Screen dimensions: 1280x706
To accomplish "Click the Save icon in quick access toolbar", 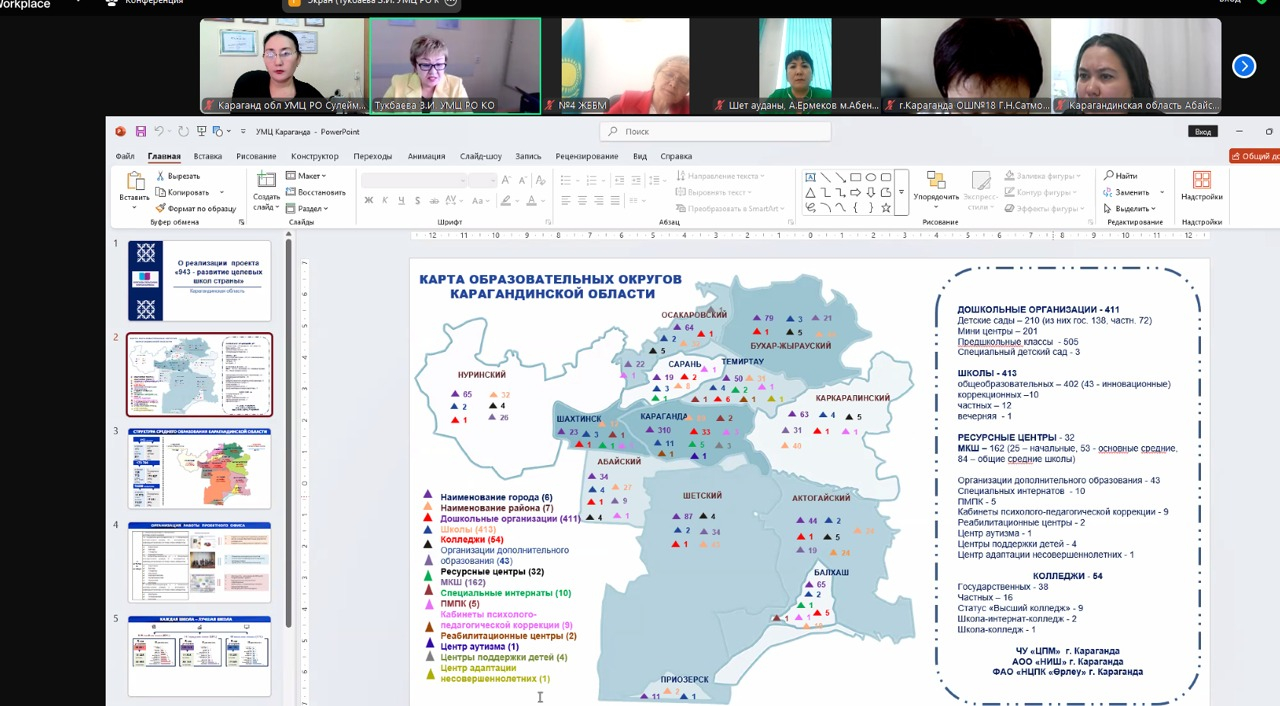I will [x=141, y=131].
